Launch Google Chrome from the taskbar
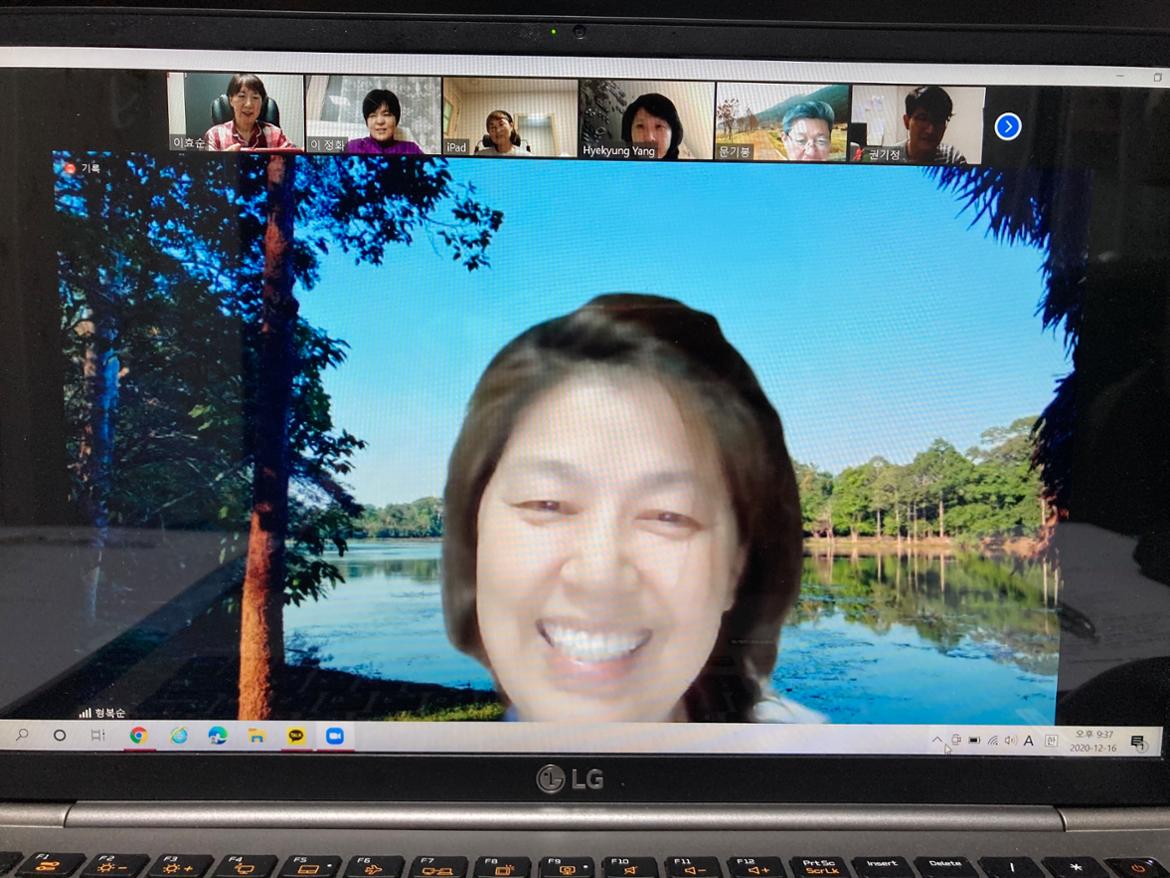This screenshot has height=878, width=1170. click(138, 735)
